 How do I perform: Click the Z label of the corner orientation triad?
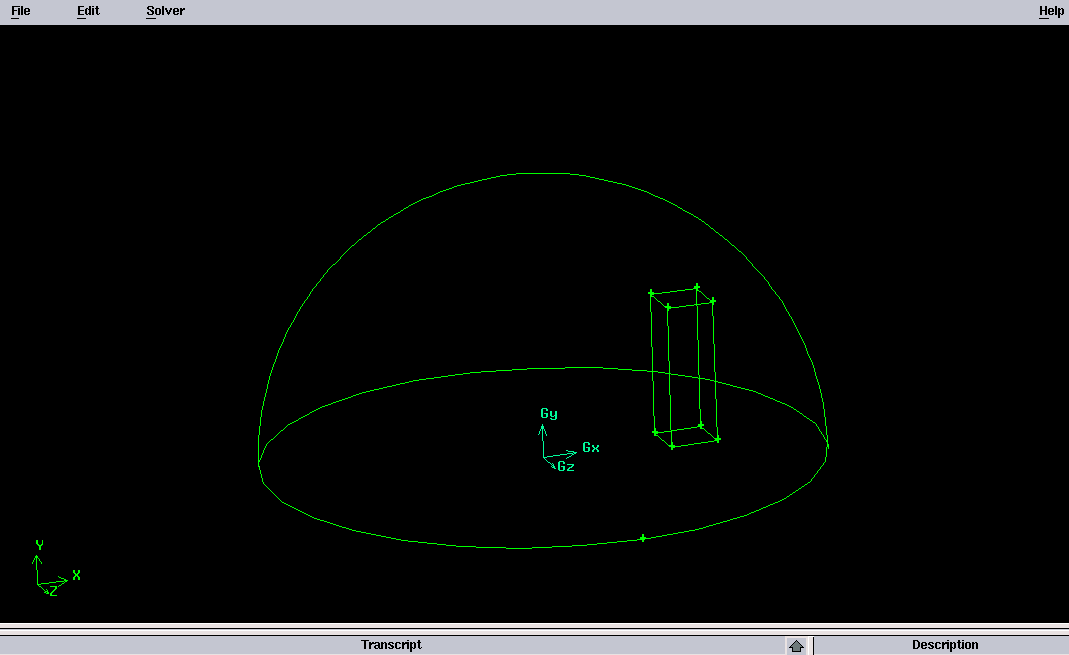[x=53, y=591]
